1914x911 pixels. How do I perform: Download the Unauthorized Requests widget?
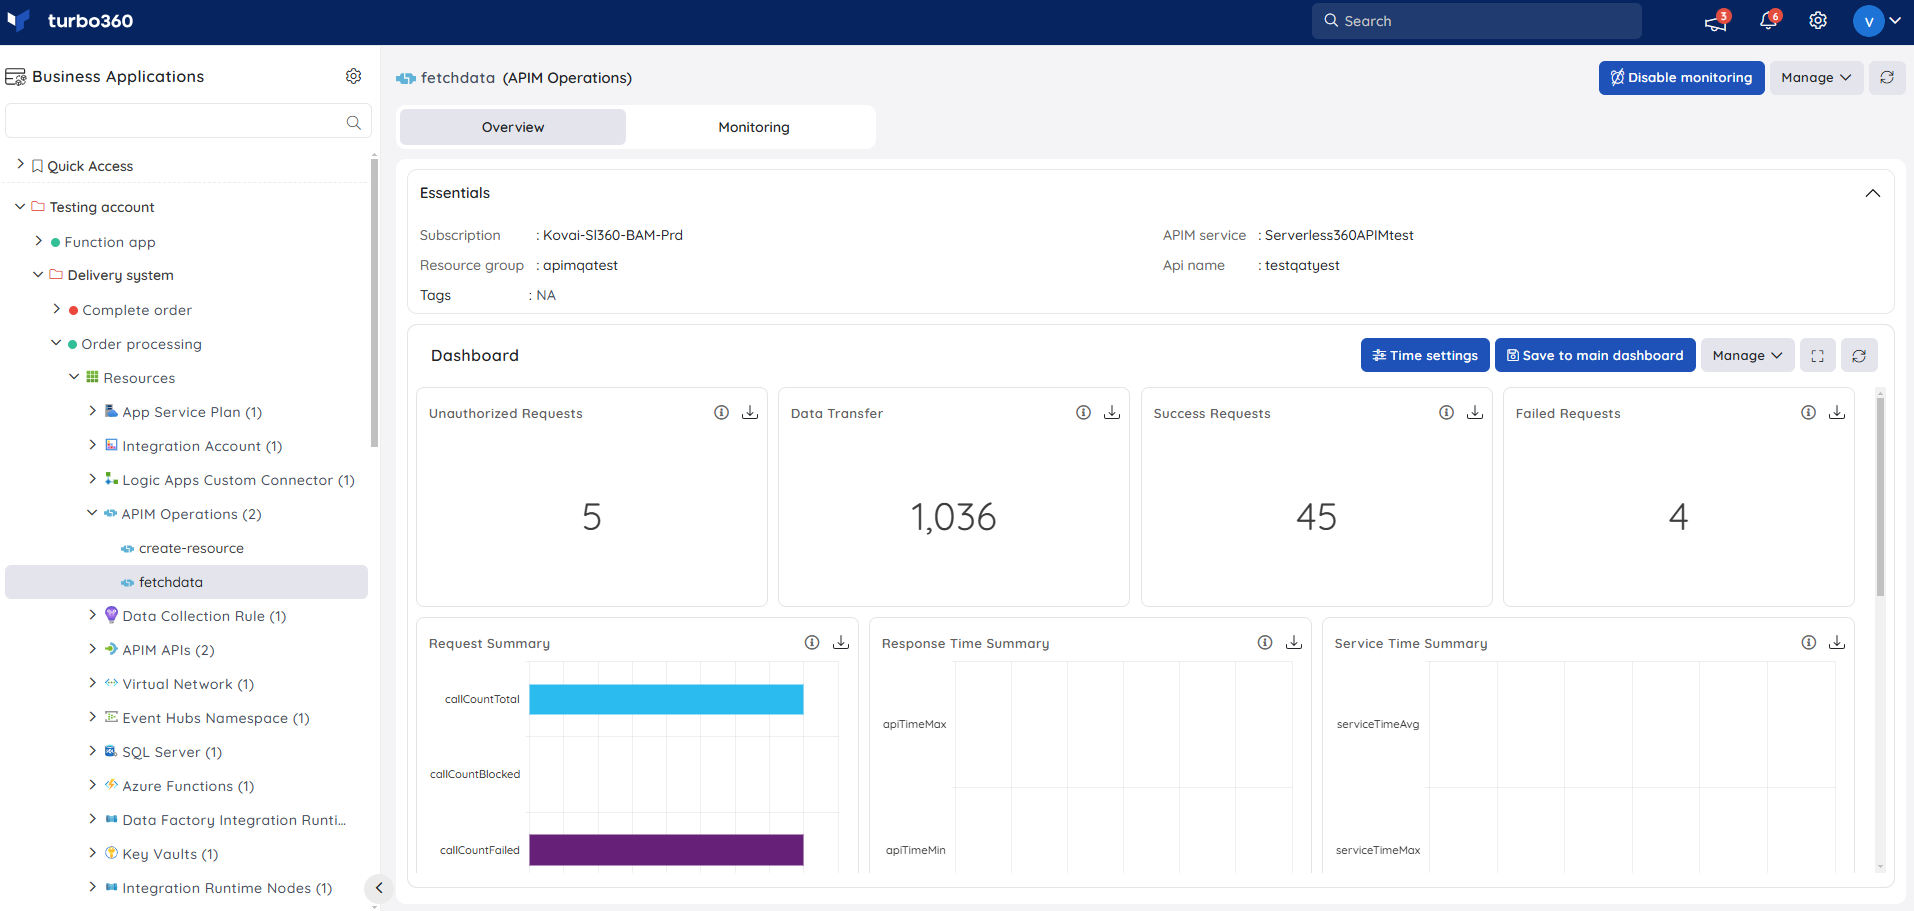point(750,413)
